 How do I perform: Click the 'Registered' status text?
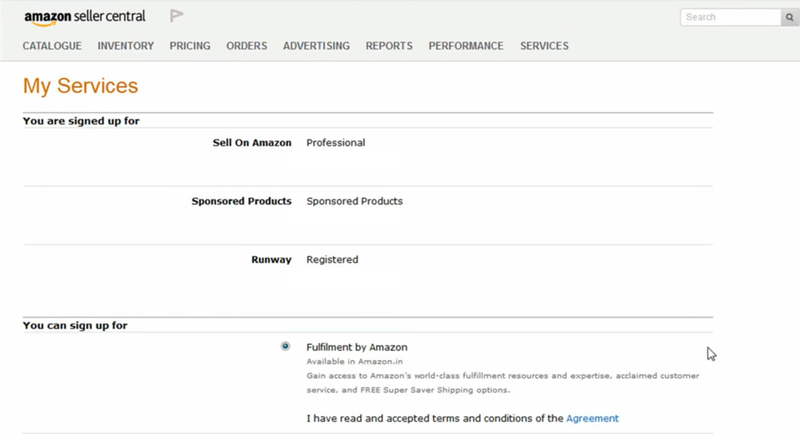332,260
